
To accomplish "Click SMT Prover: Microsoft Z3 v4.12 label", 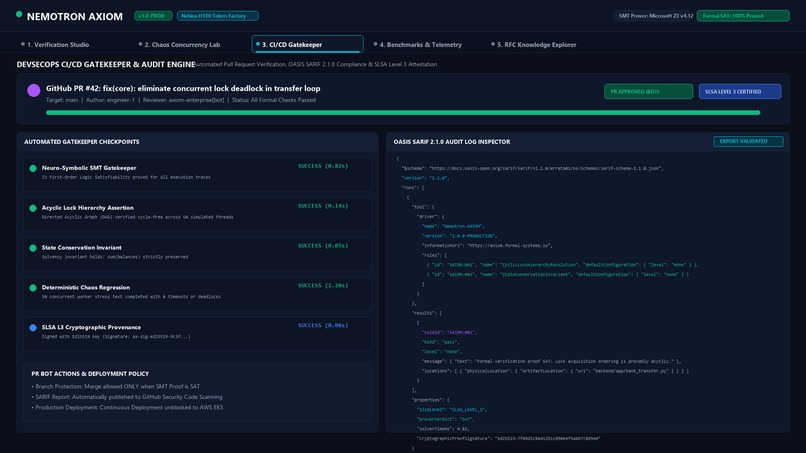I will click(655, 16).
